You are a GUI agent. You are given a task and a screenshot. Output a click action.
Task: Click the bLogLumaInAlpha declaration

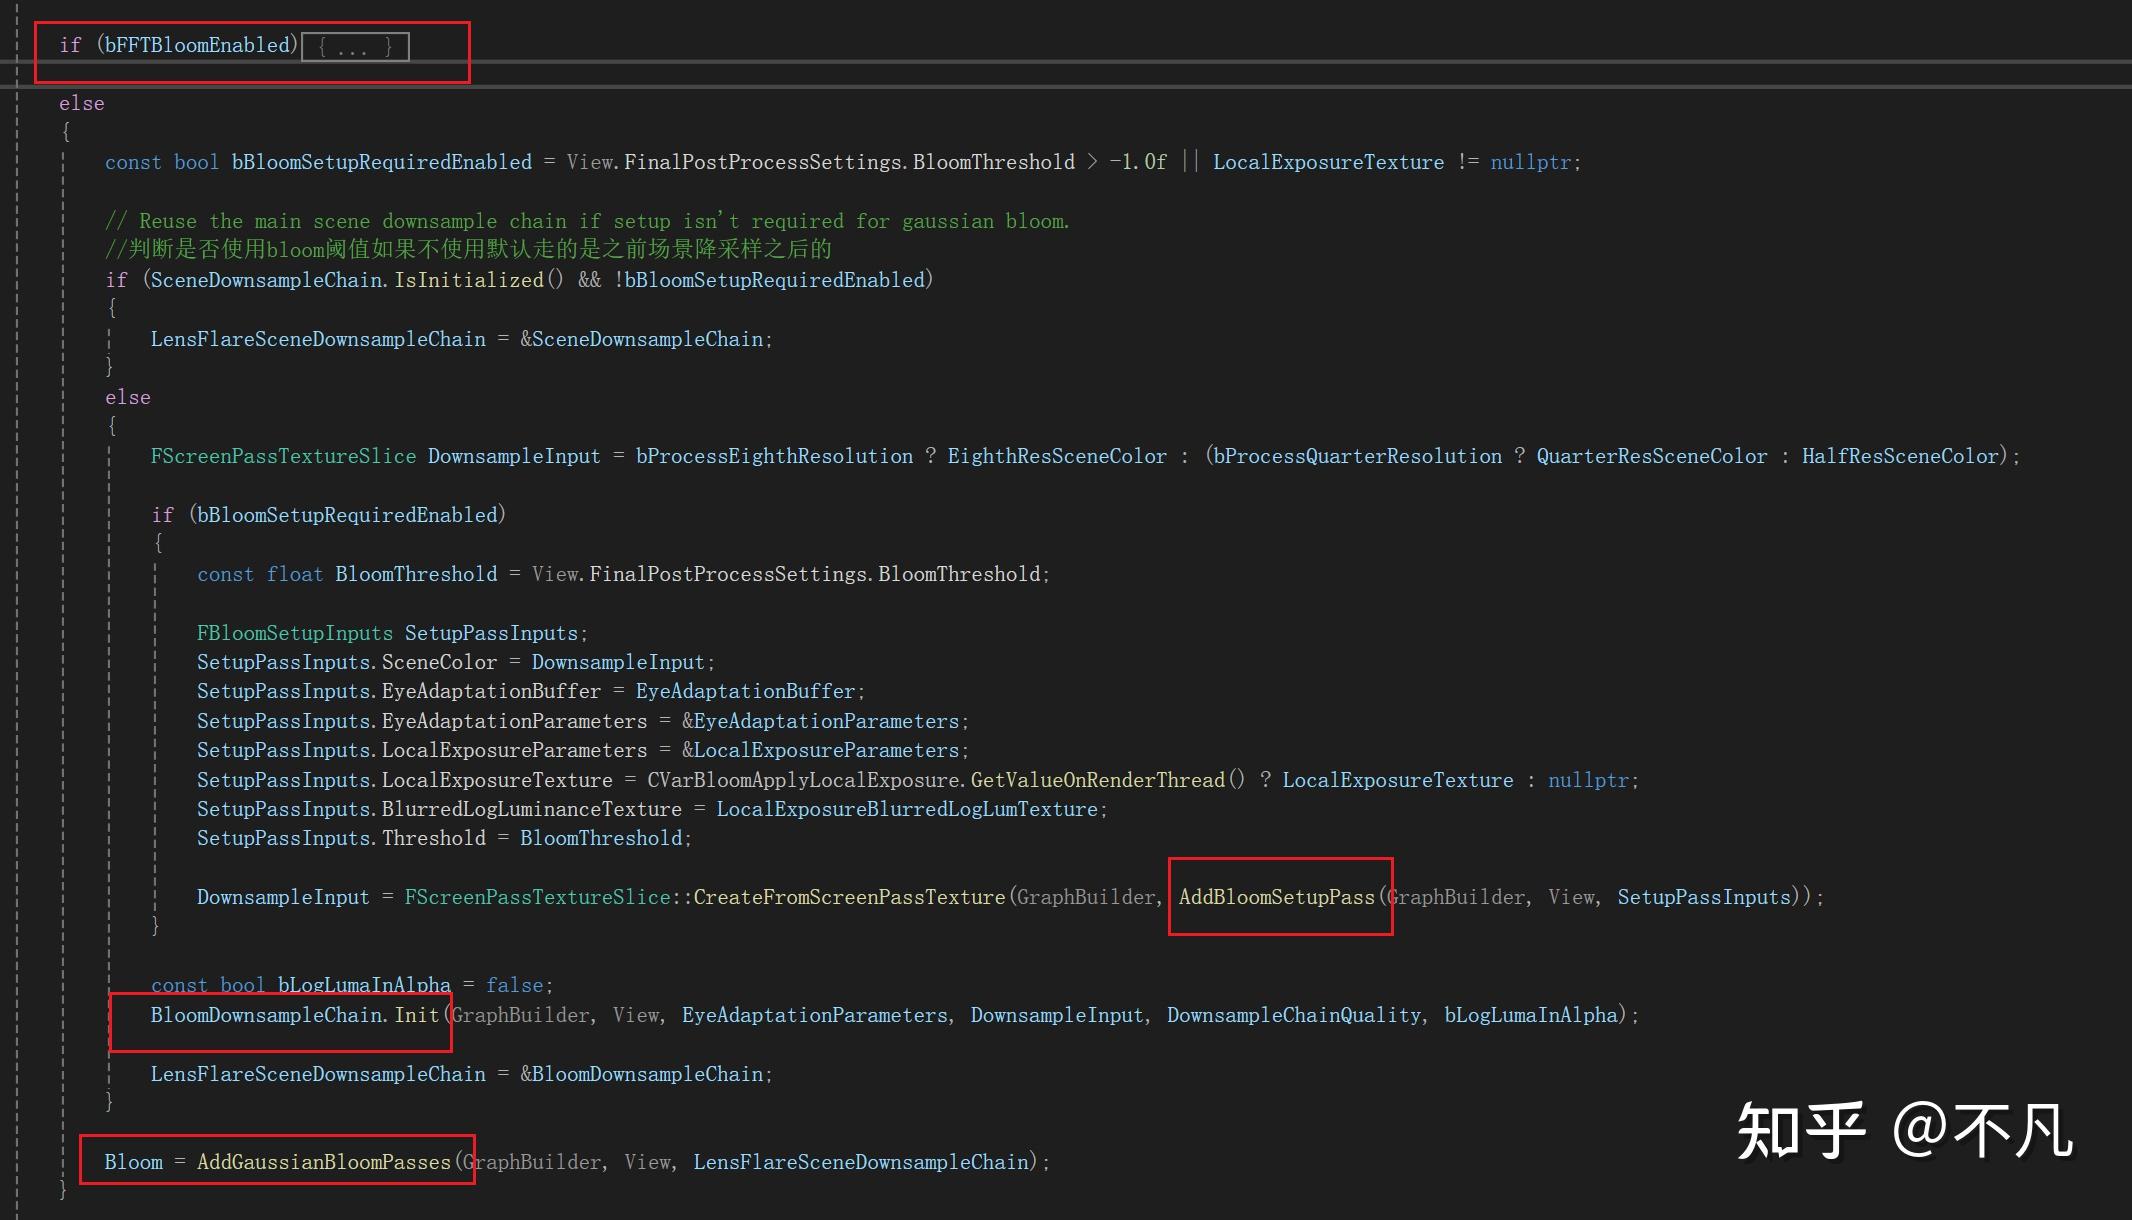pos(364,985)
